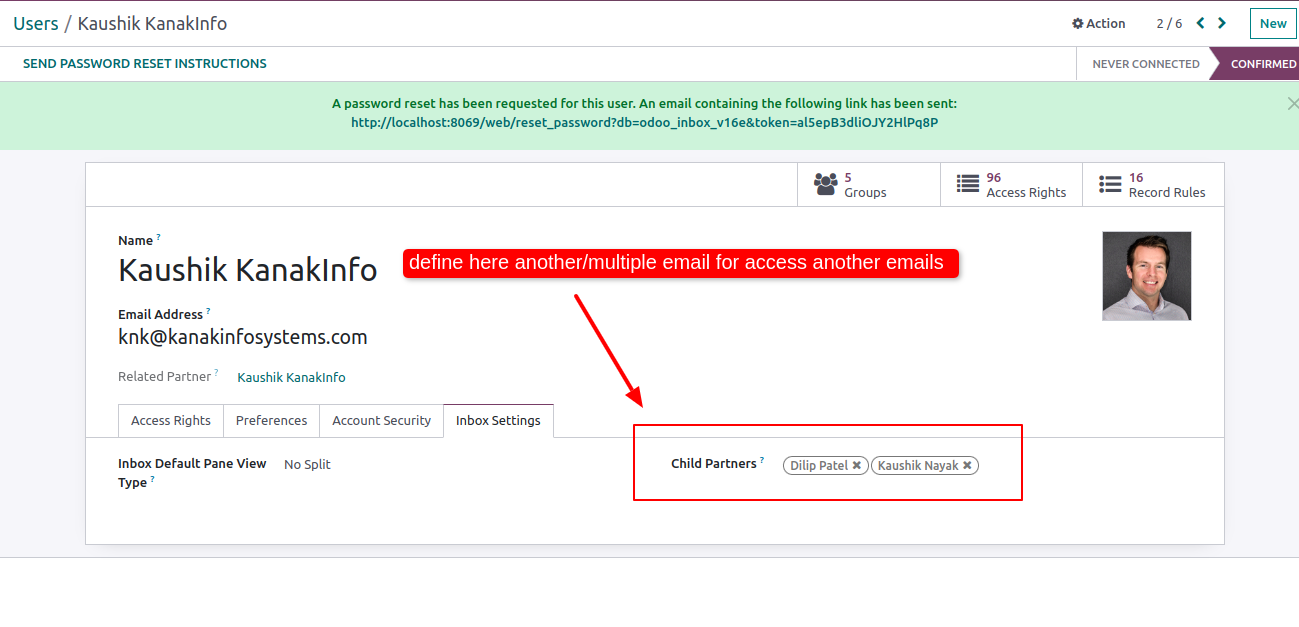Open the Account Security tab
The image size is (1299, 627).
click(381, 421)
